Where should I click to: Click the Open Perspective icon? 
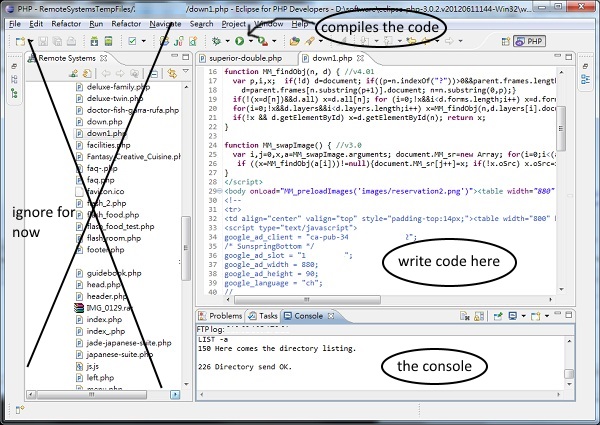(506, 41)
